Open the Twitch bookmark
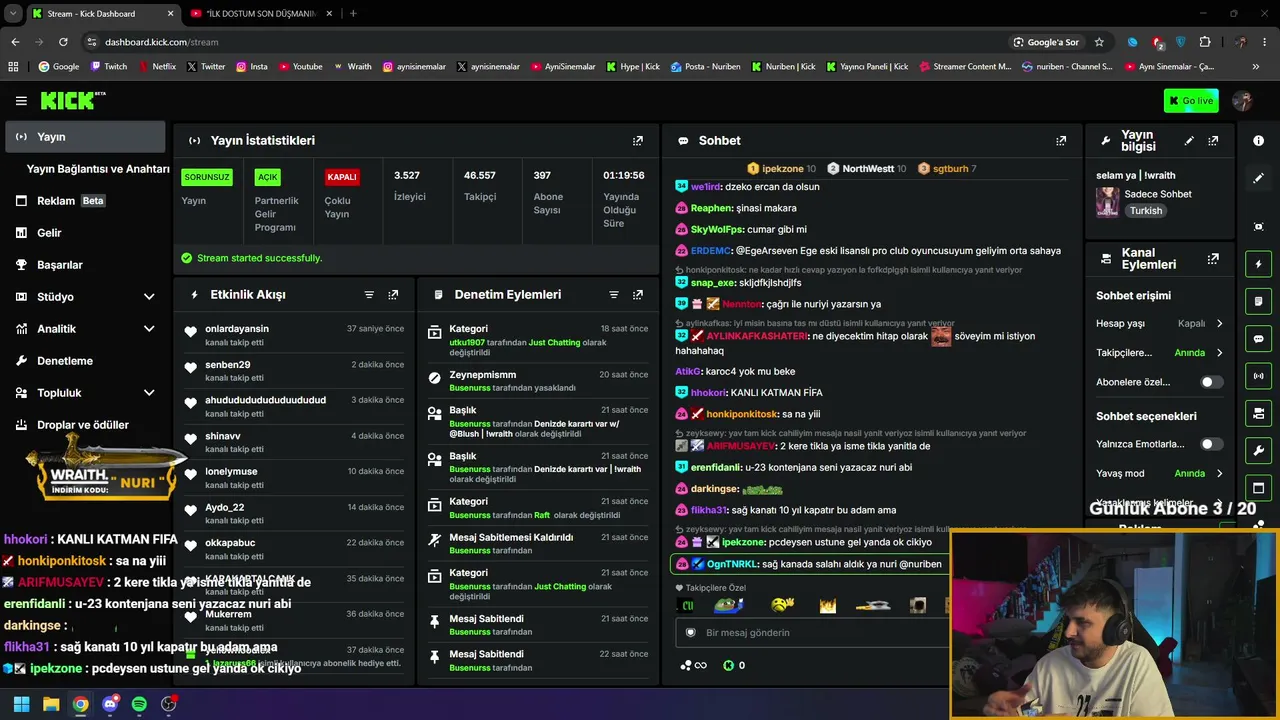The height and width of the screenshot is (720, 1280). point(109,67)
